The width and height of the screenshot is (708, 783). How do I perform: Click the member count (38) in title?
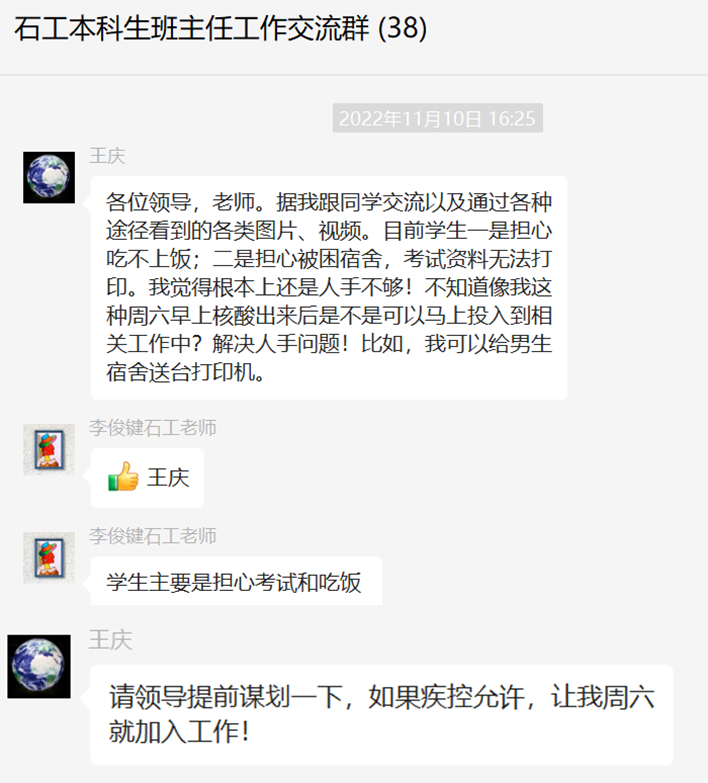[x=402, y=28]
